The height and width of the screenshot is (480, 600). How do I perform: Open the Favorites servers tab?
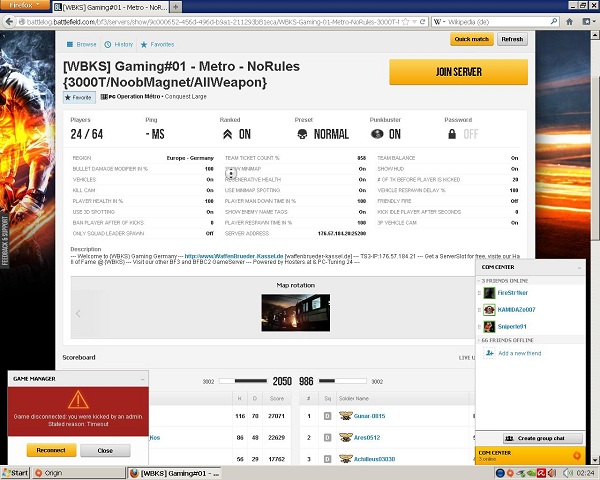(x=157, y=44)
